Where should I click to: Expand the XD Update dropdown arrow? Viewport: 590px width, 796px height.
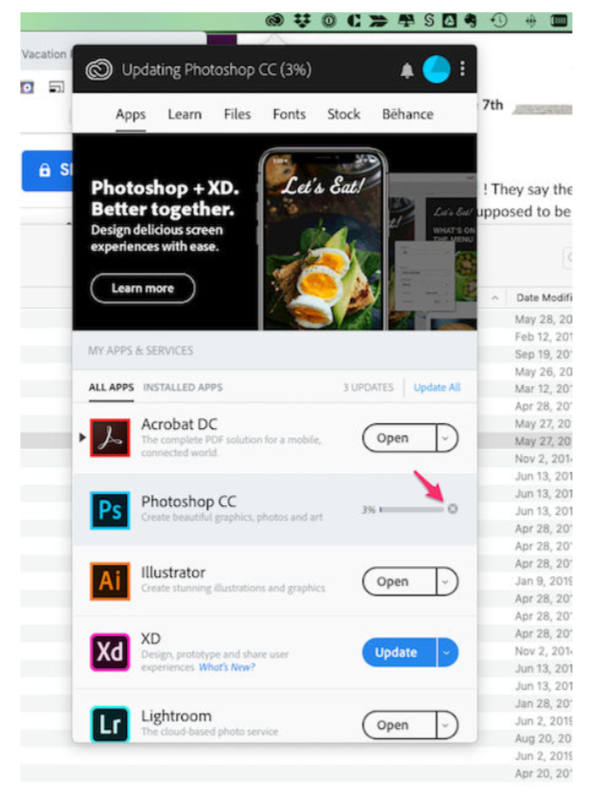click(447, 653)
